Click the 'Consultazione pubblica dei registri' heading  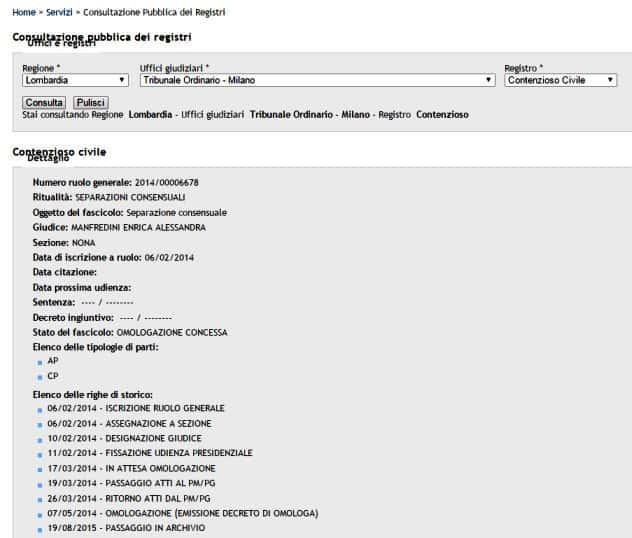tap(102, 37)
